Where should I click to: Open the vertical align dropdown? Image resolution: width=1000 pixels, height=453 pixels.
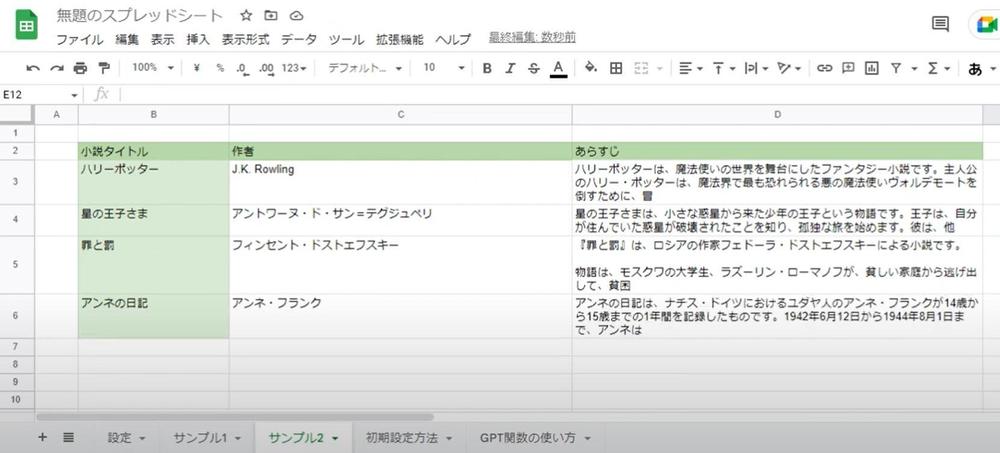(724, 68)
